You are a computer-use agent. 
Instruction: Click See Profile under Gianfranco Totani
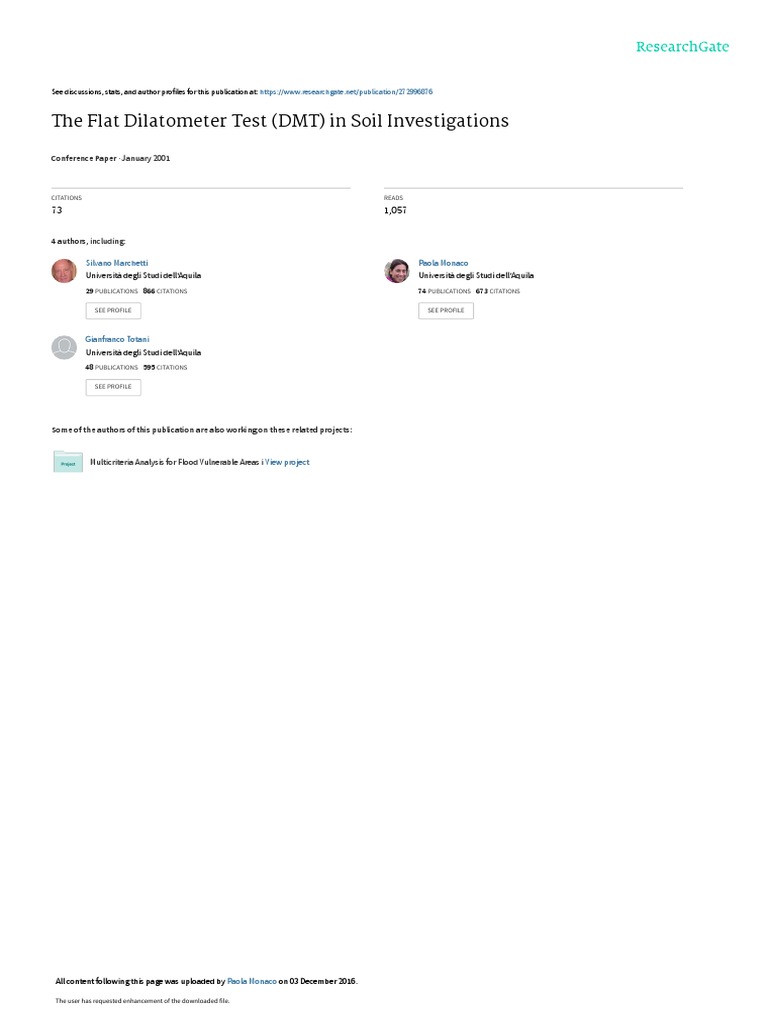pyautogui.click(x=113, y=387)
